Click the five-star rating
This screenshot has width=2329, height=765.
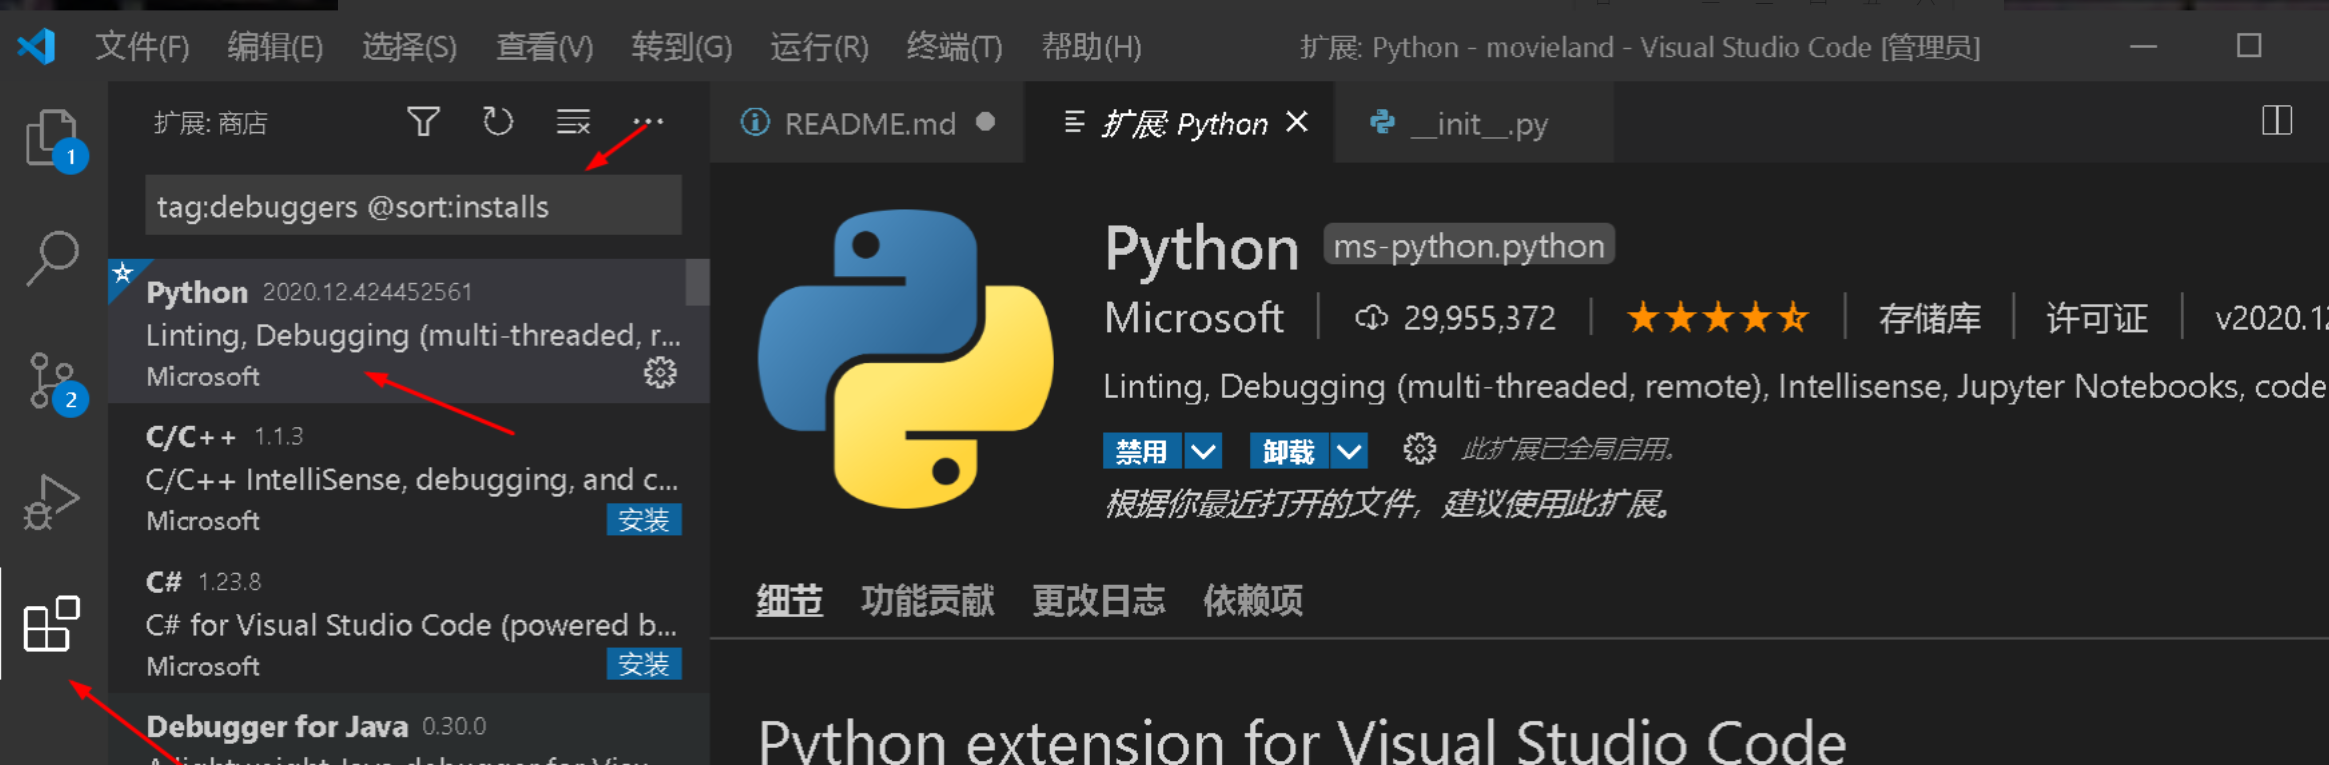pyautogui.click(x=1717, y=318)
